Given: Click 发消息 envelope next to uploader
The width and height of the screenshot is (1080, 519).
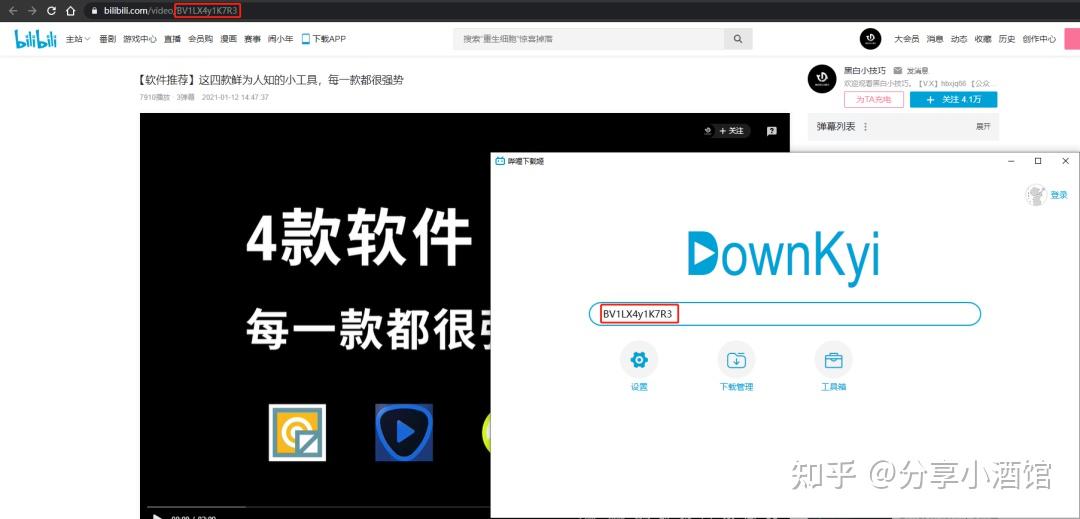Looking at the screenshot, I should tap(911, 70).
